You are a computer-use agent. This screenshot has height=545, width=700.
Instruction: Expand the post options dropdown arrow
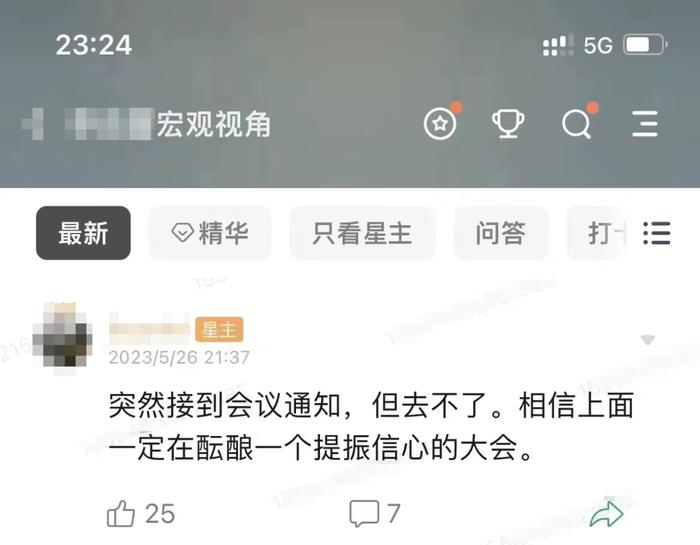click(x=648, y=341)
